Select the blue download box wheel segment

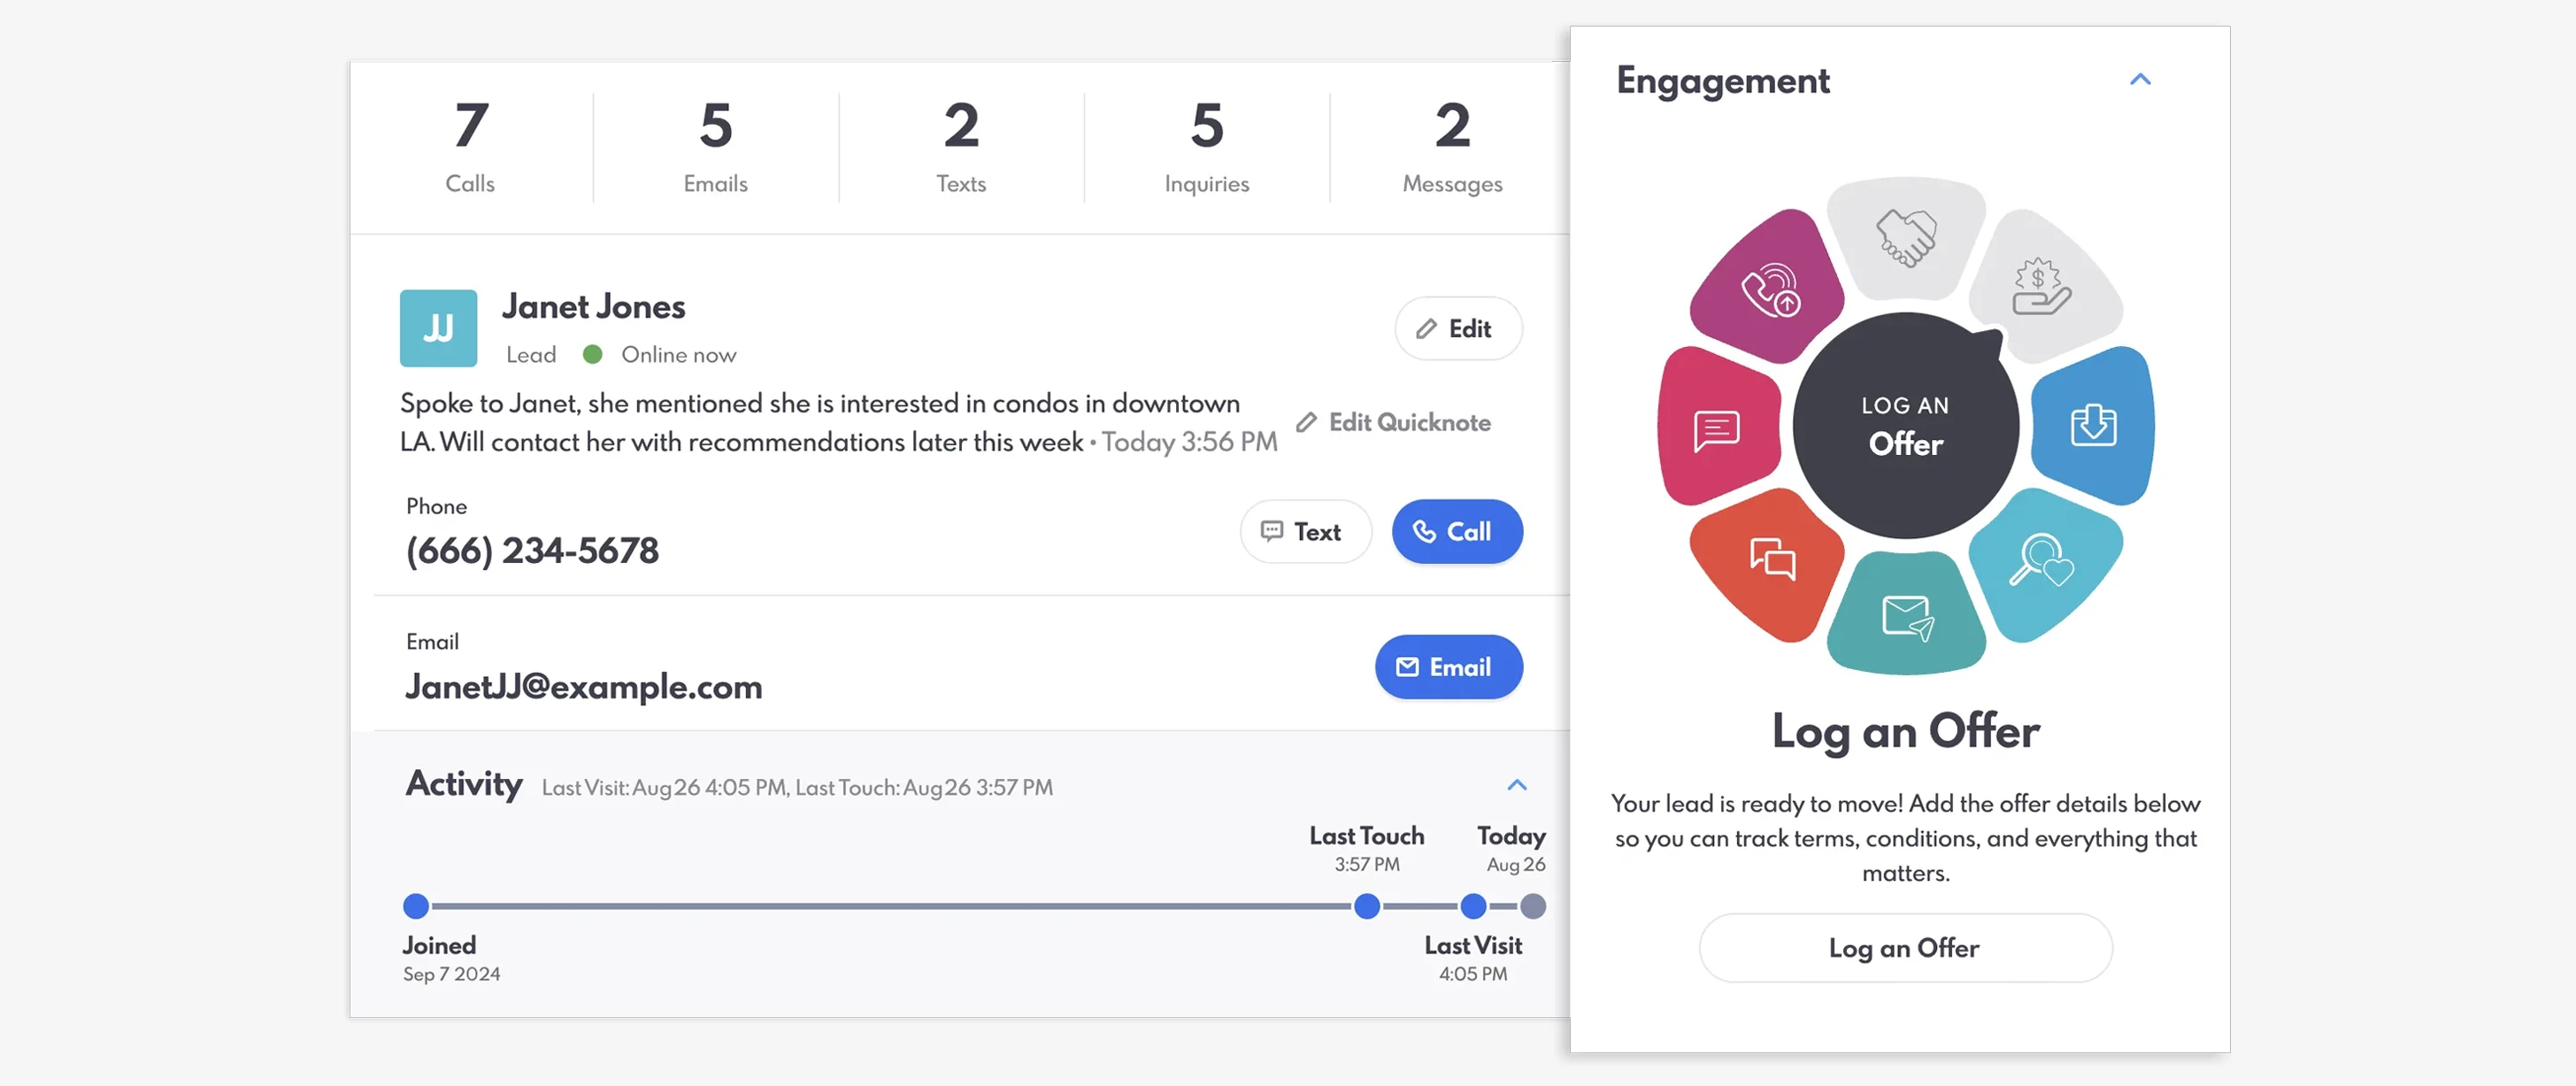tap(2093, 425)
